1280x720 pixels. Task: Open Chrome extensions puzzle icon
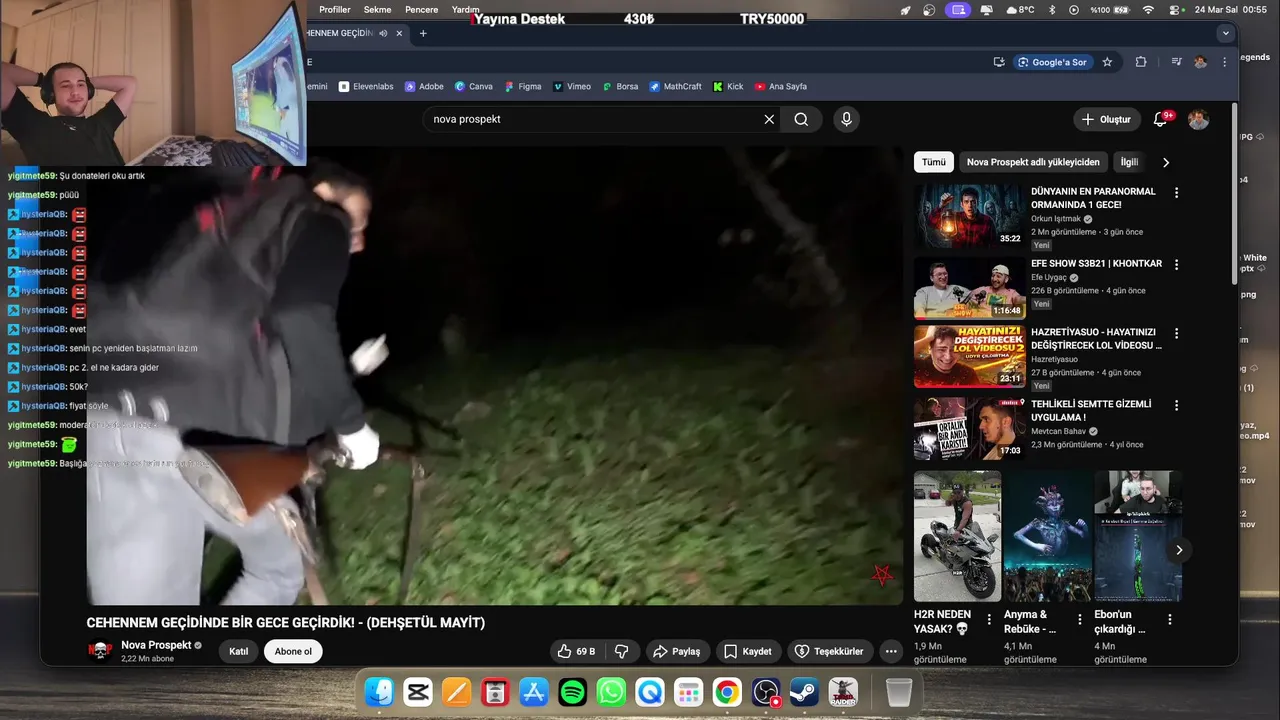[1141, 62]
